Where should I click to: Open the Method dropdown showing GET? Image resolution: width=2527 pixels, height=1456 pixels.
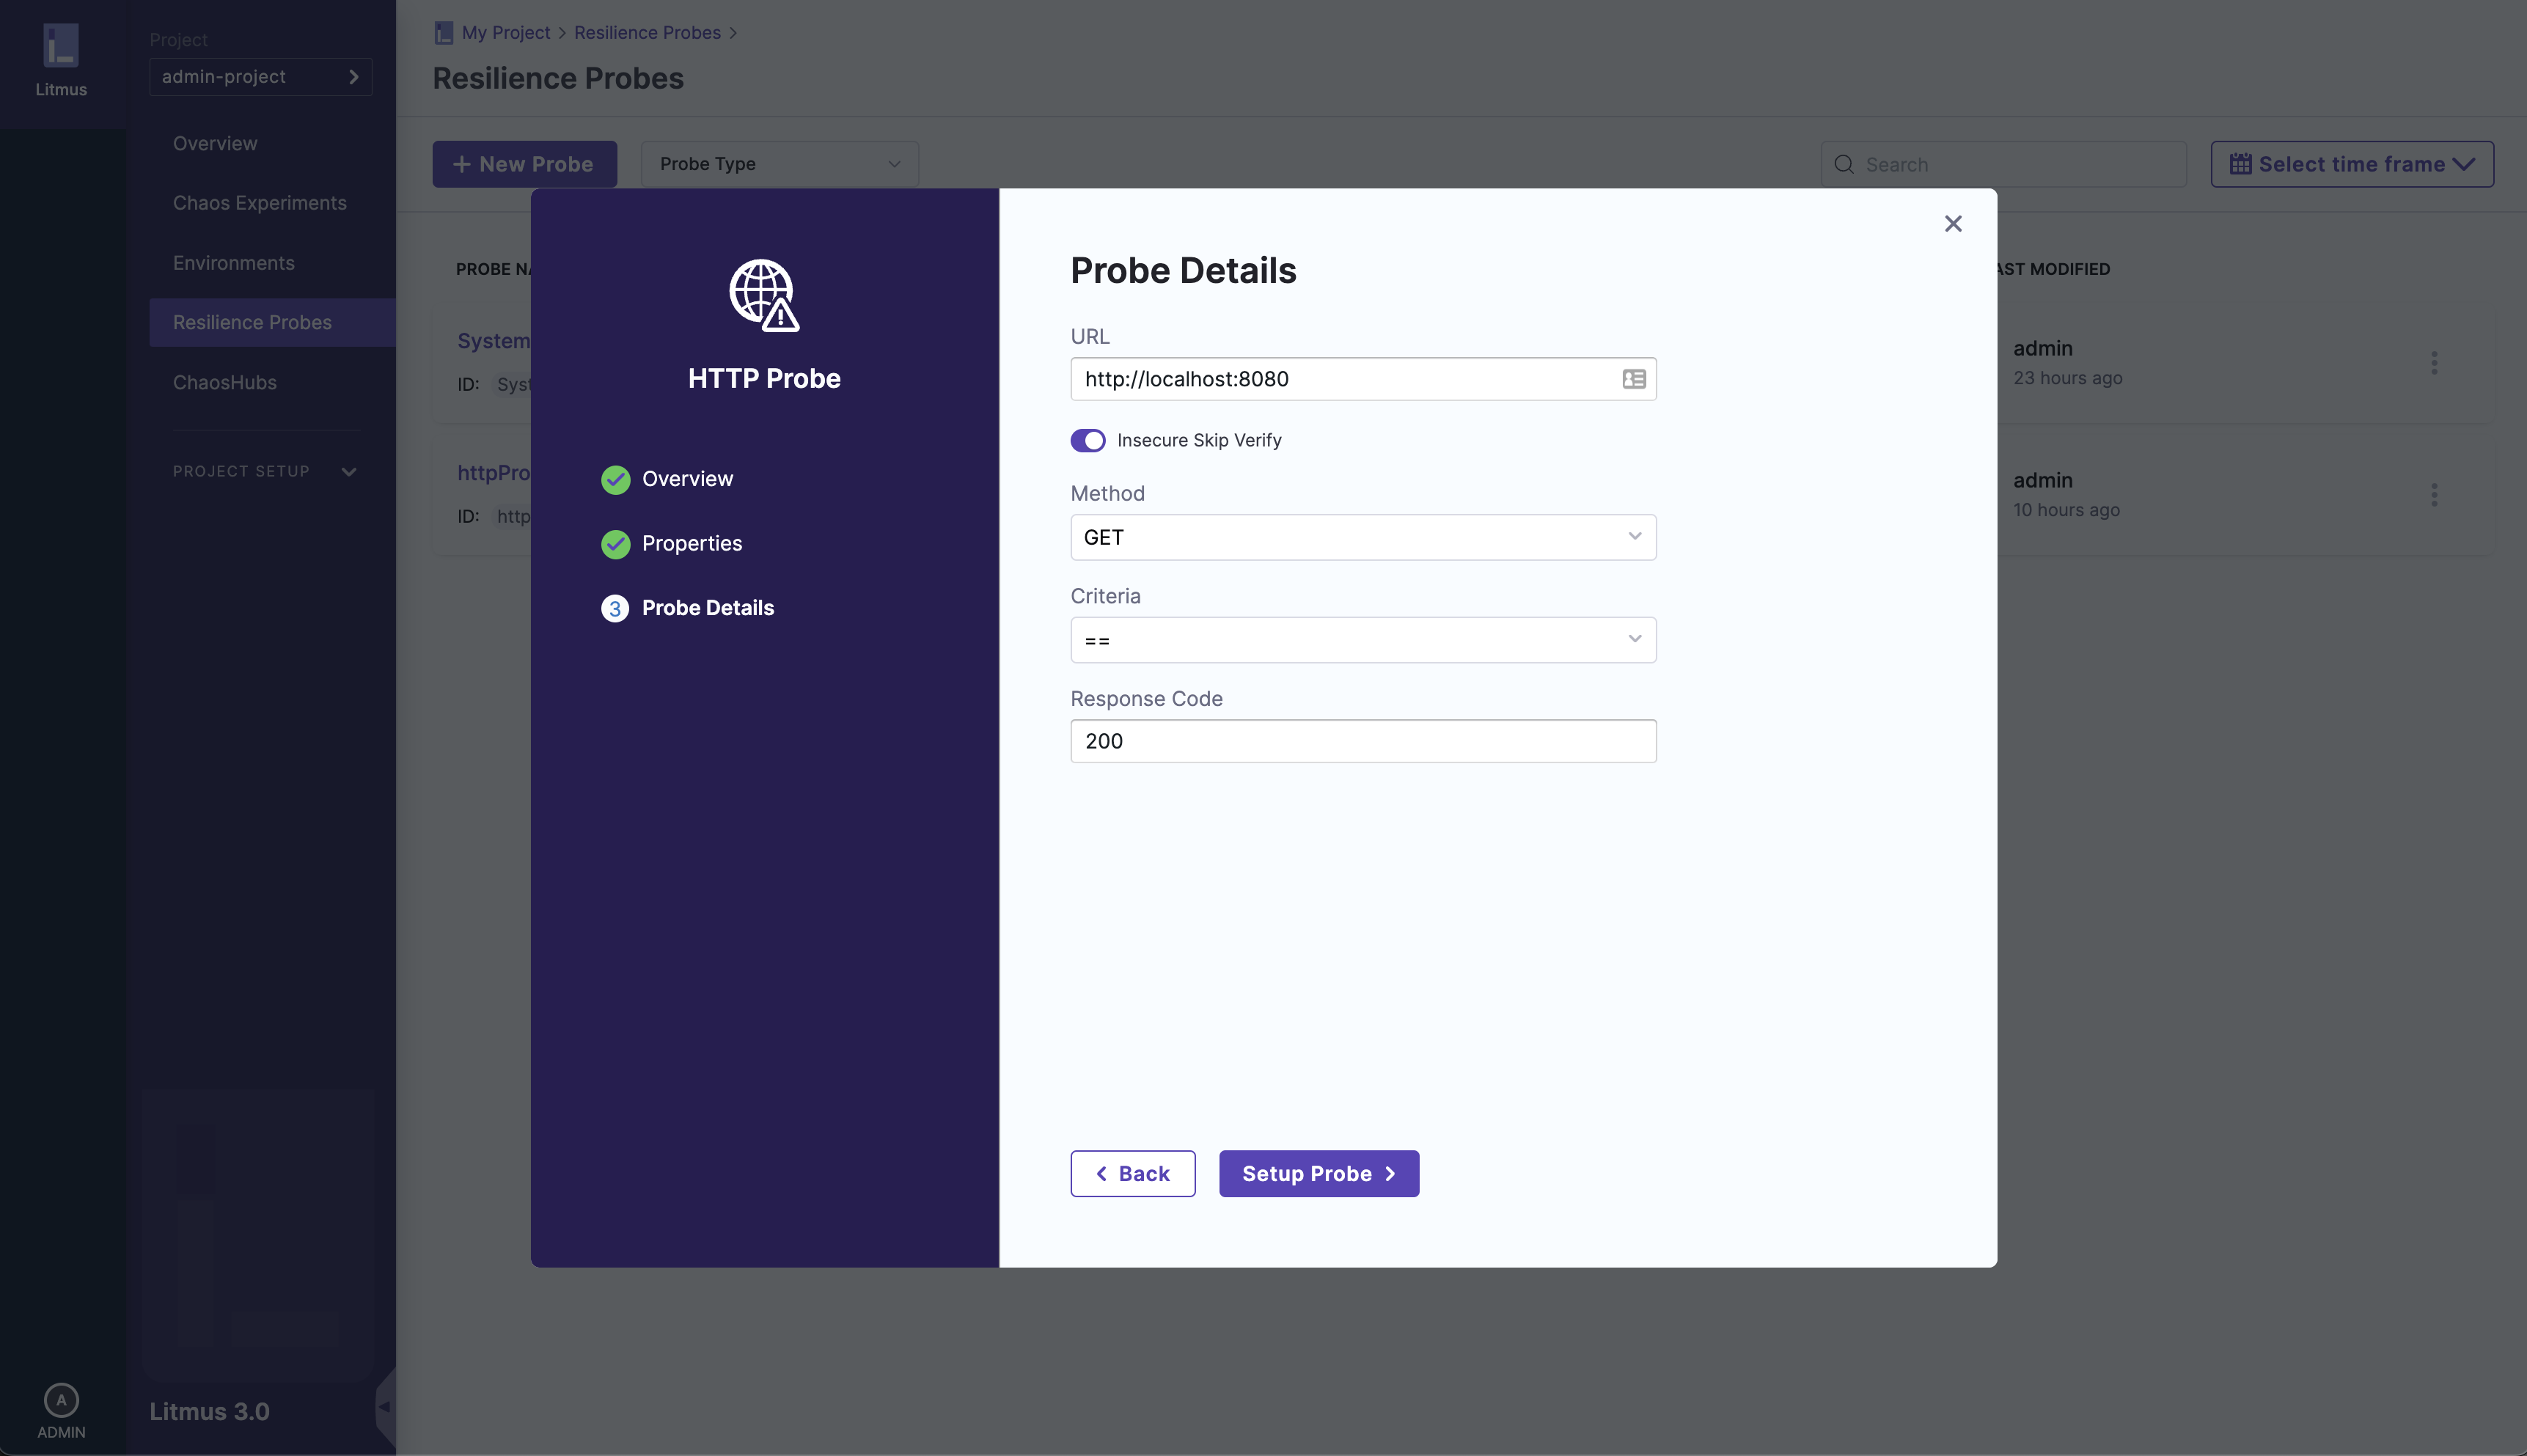coord(1362,537)
